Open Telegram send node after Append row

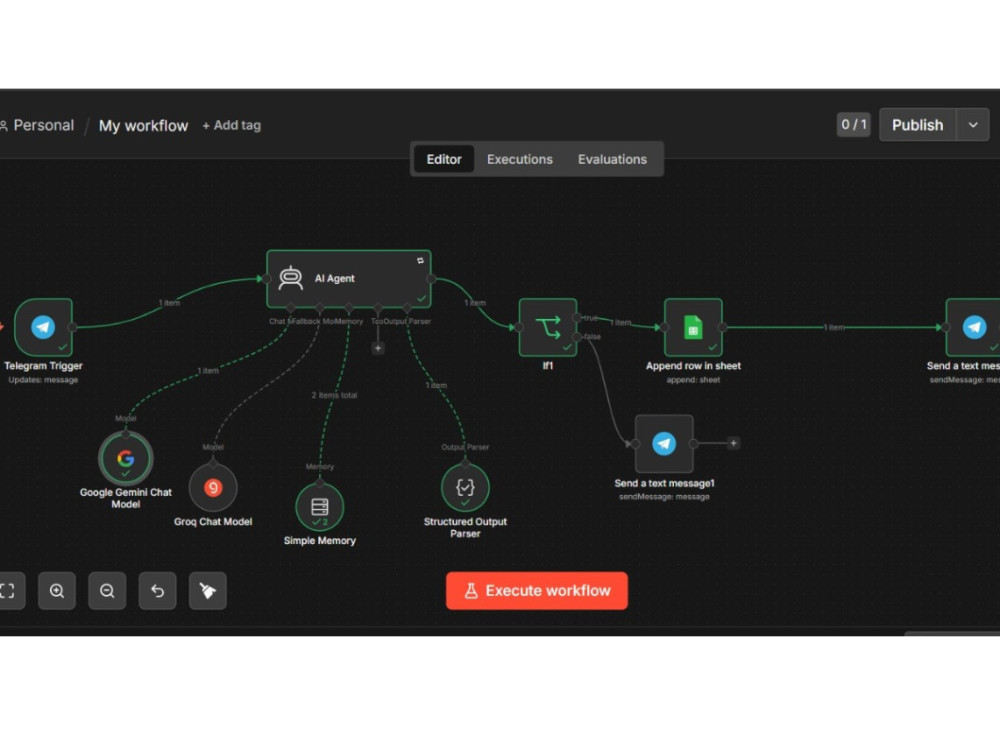[x=973, y=327]
